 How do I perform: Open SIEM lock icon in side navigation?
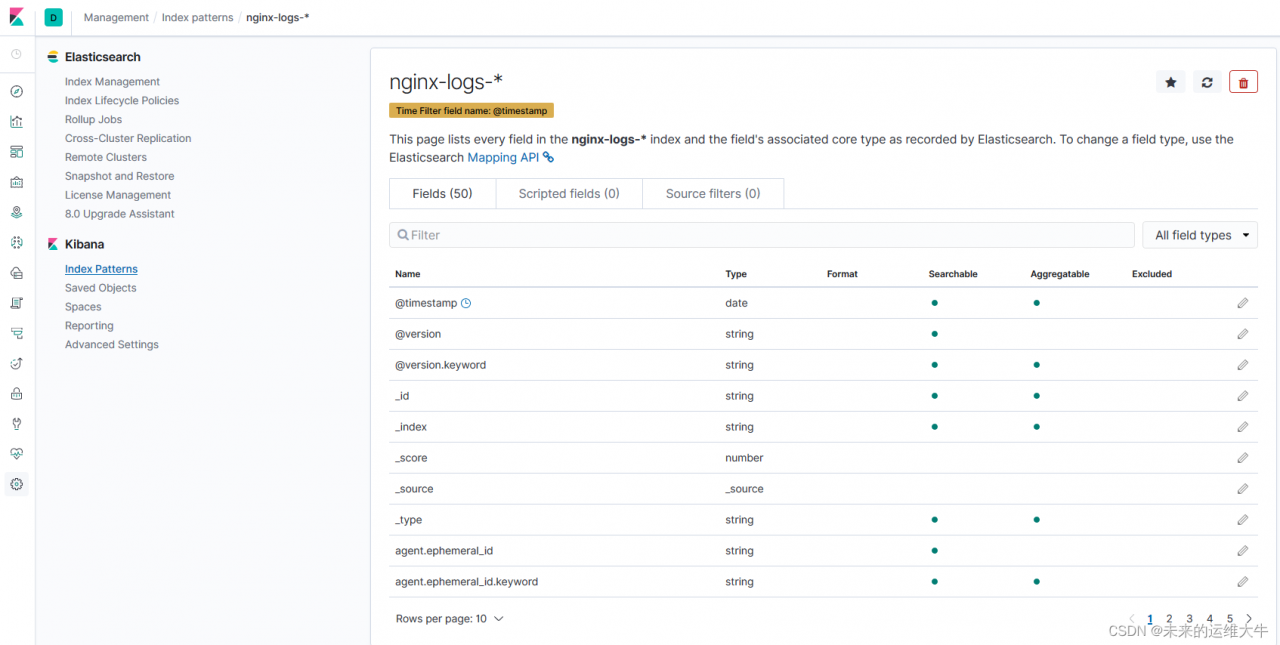point(16,394)
